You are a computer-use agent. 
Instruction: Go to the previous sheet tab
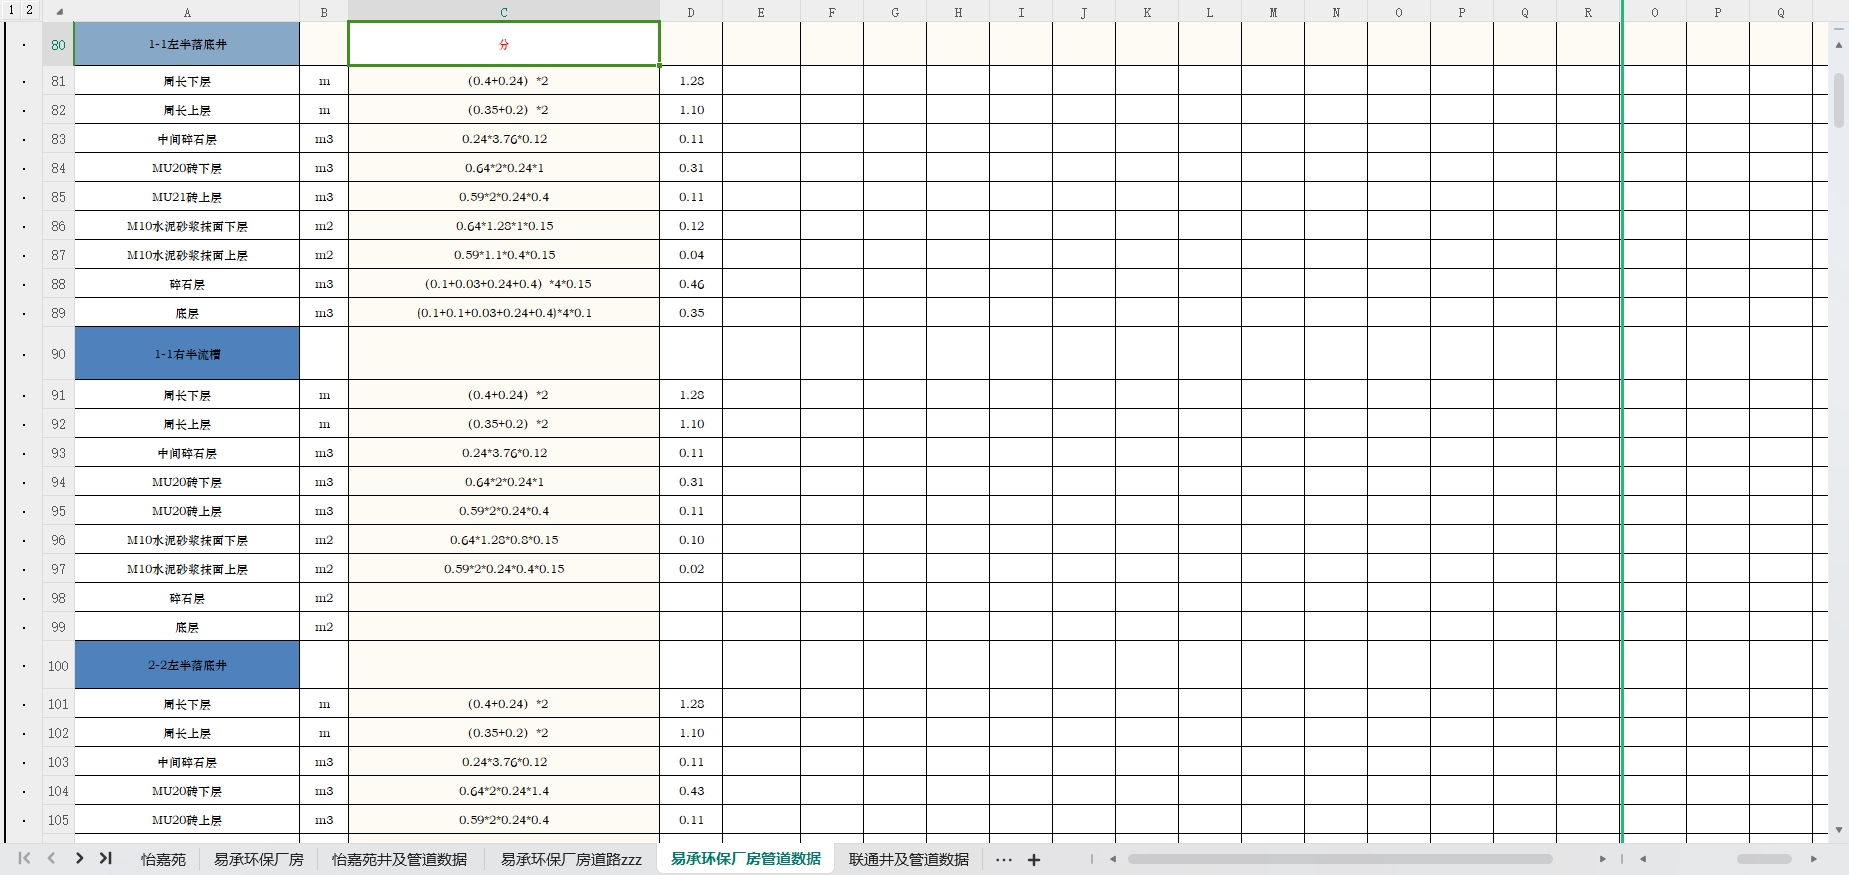coord(51,858)
